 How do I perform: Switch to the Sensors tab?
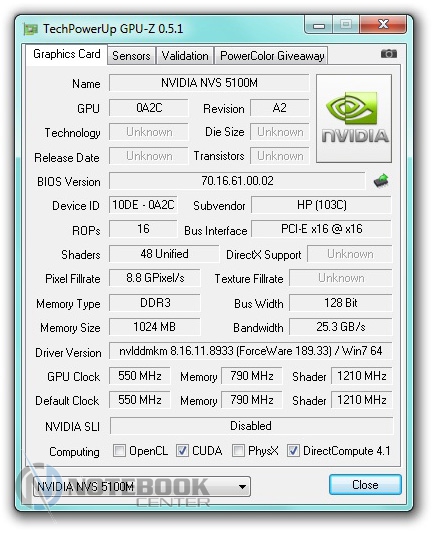point(131,56)
